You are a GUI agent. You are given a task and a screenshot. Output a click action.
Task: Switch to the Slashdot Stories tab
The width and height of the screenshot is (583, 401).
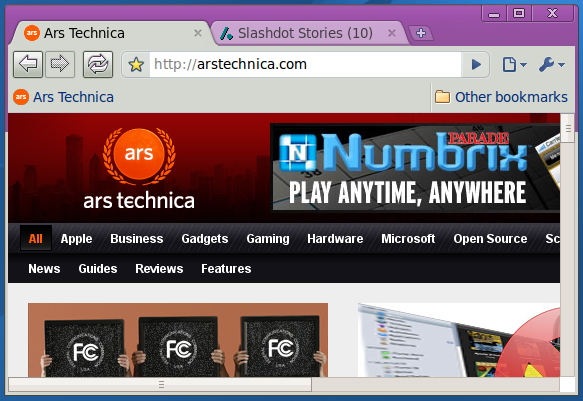click(305, 33)
